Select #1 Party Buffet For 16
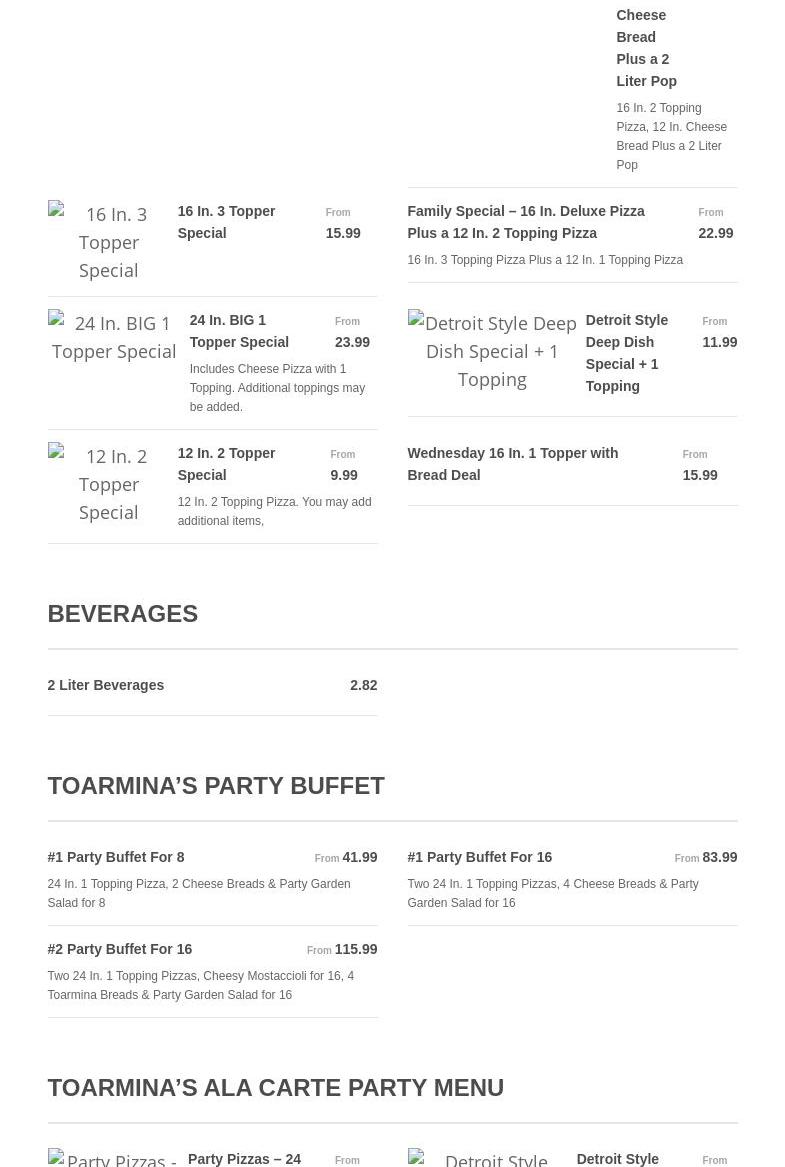Viewport: 785px width, 1167px height. click(x=480, y=857)
